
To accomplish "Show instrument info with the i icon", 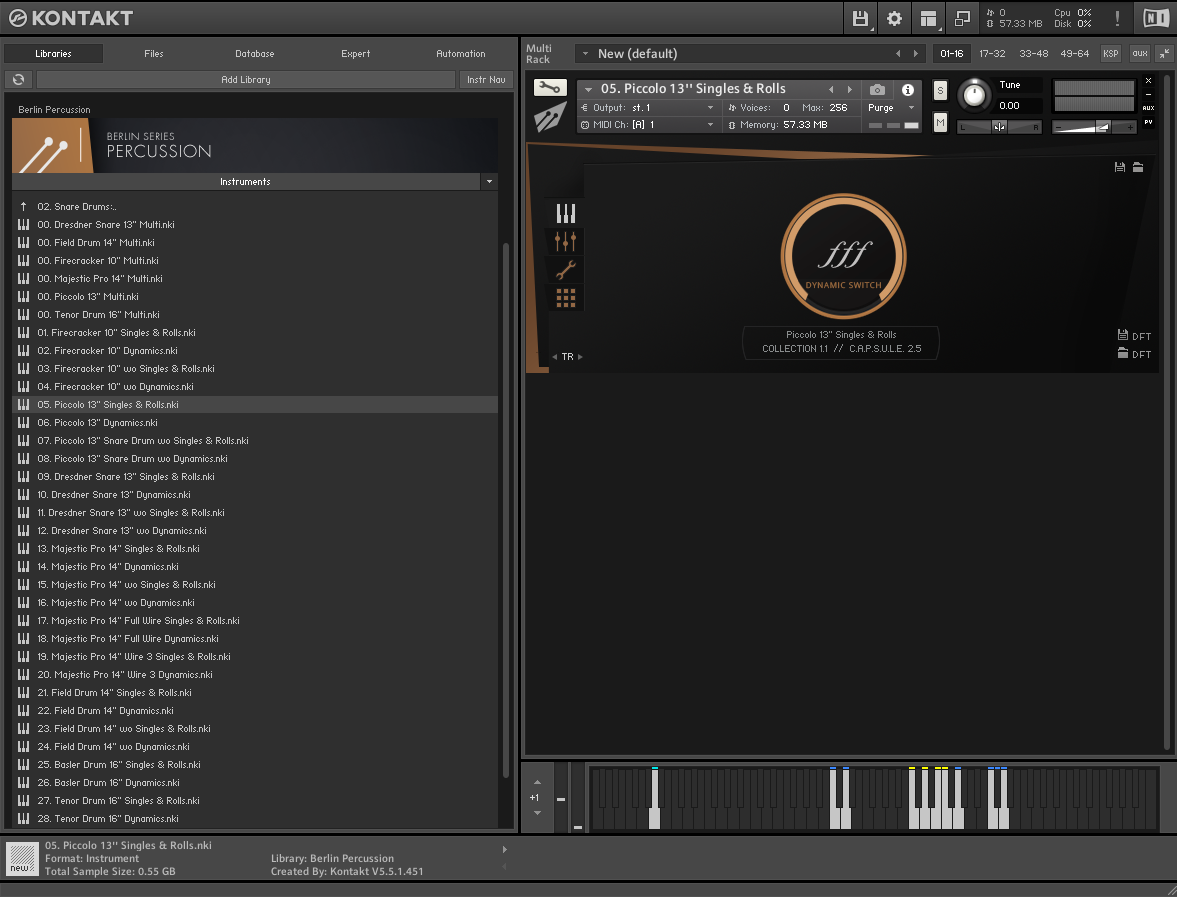I will (x=908, y=89).
